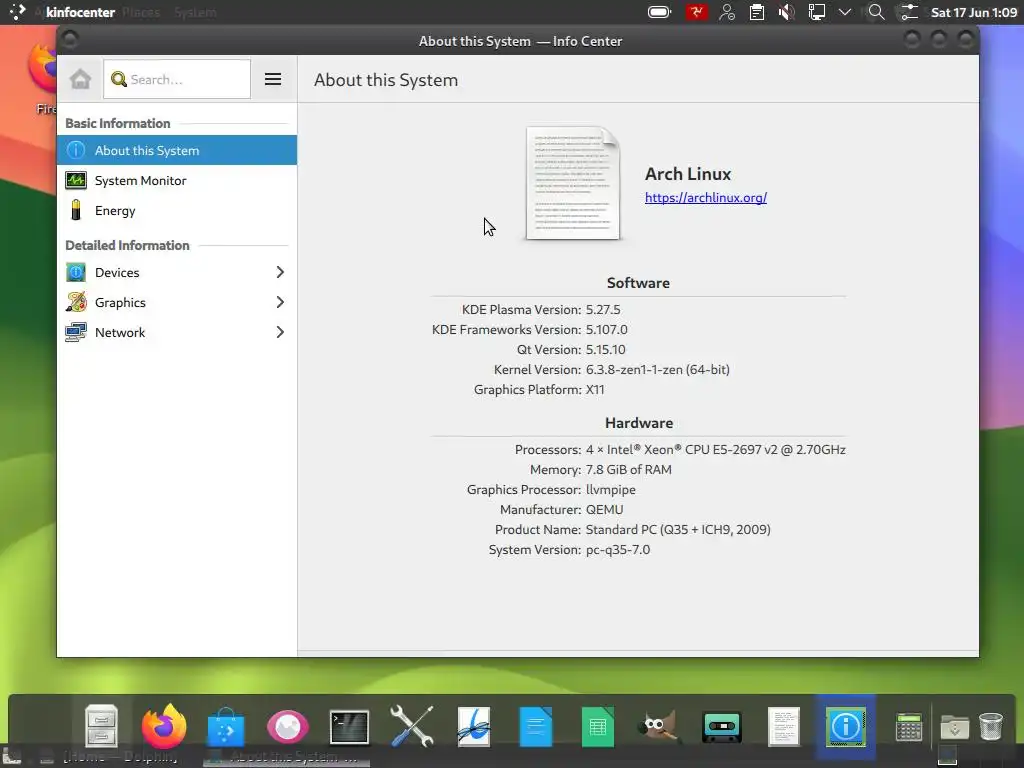Launch GIMP from the dock
1024x768 pixels.
660,727
